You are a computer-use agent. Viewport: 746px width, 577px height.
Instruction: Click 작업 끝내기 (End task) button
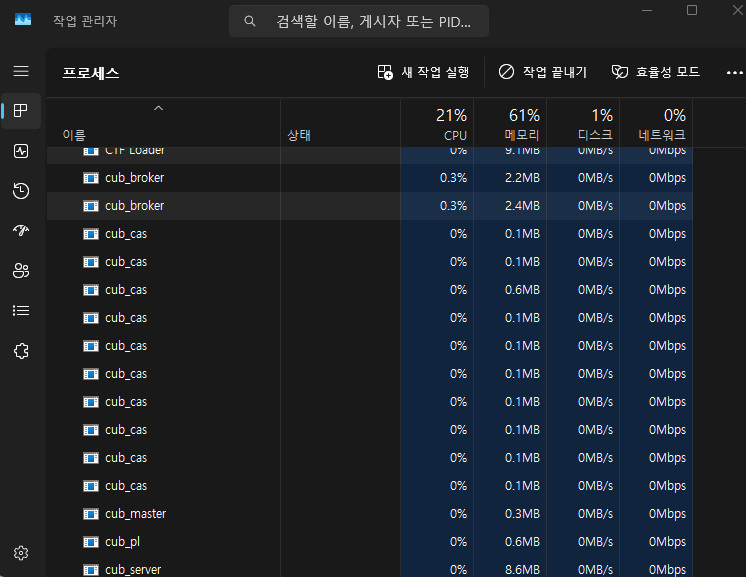point(543,72)
